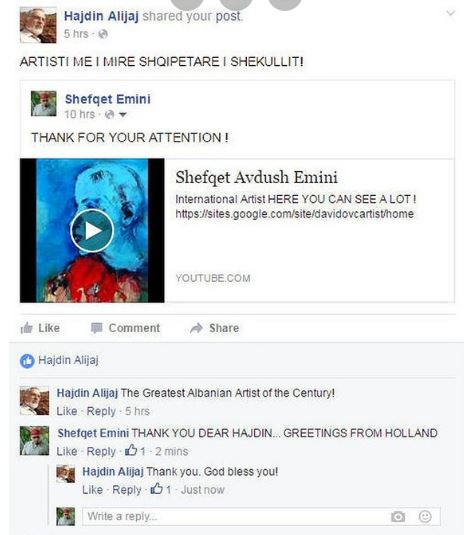This screenshot has height=535, width=464.
Task: Open audience selector arrow under Shefqet Emini
Action: coord(123,115)
